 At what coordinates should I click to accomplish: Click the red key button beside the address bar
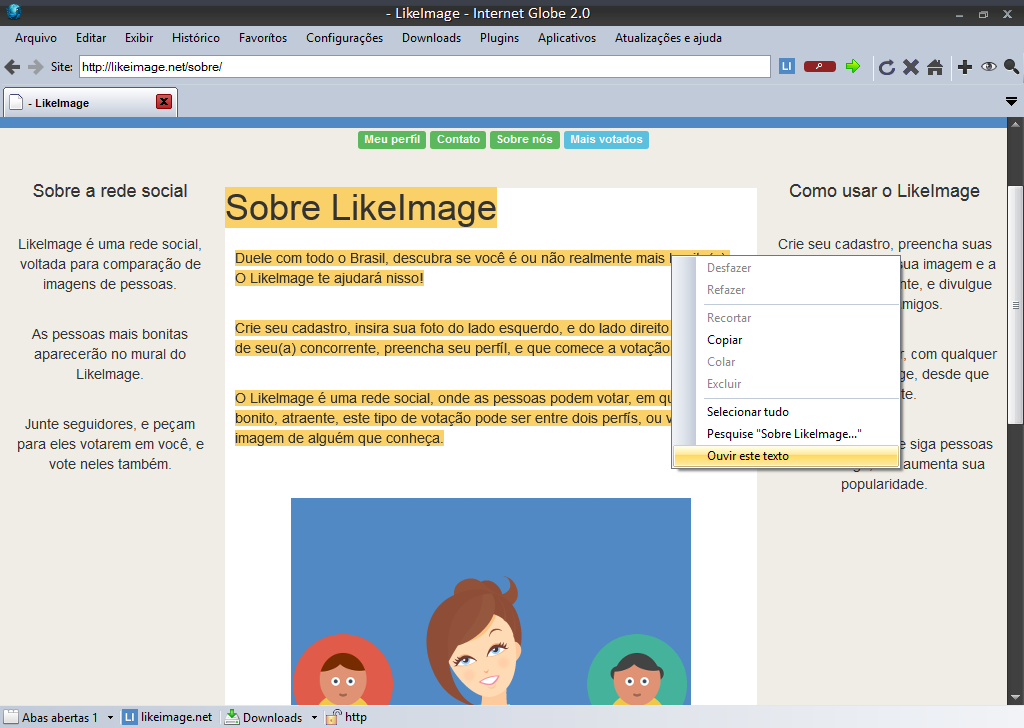[x=819, y=66]
